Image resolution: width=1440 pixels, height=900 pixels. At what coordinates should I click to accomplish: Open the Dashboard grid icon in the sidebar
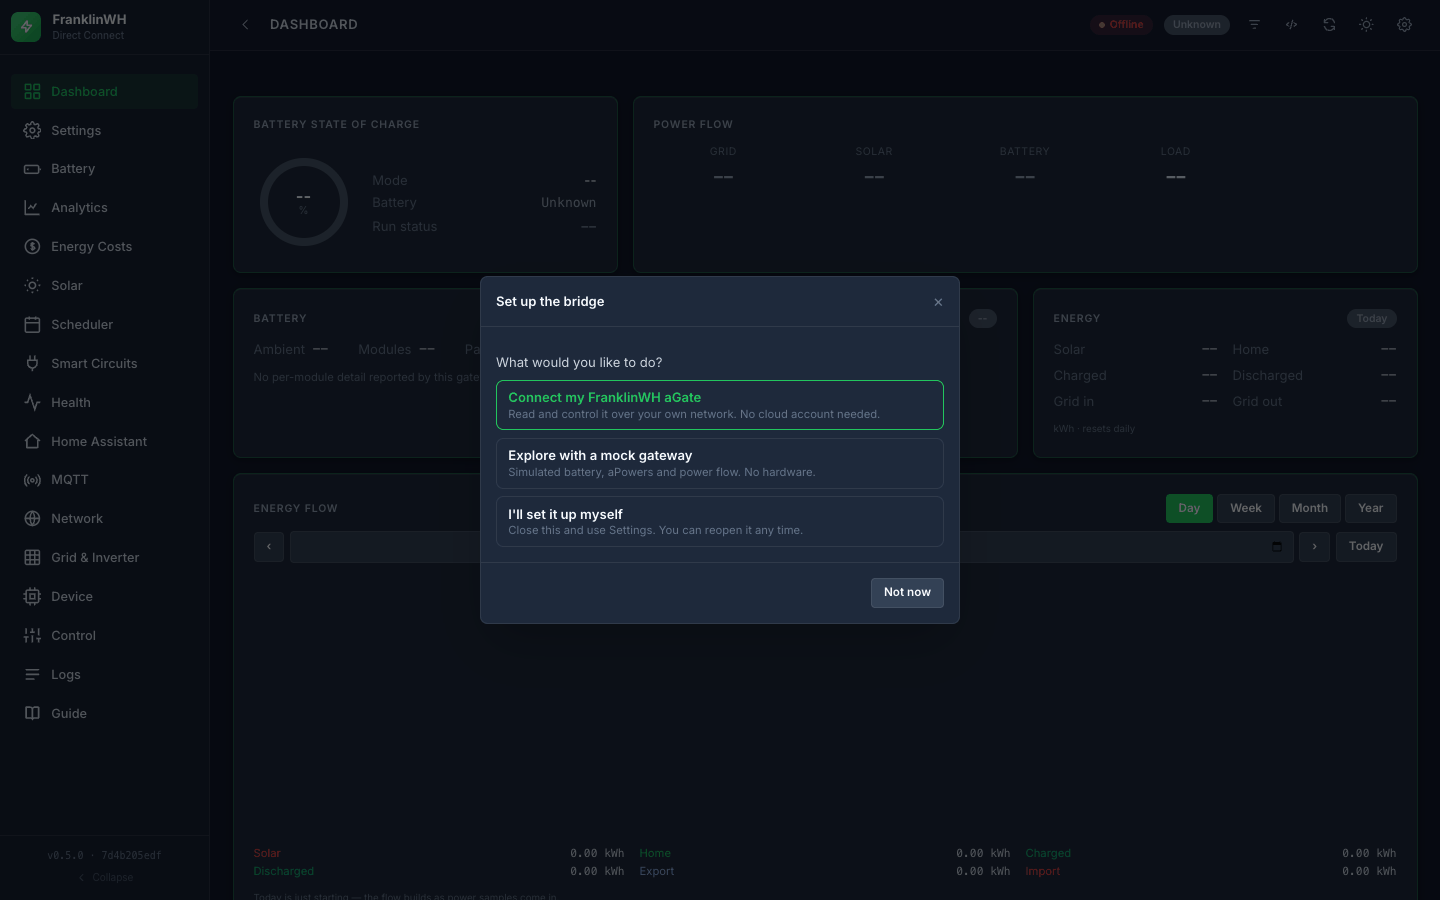click(x=32, y=92)
